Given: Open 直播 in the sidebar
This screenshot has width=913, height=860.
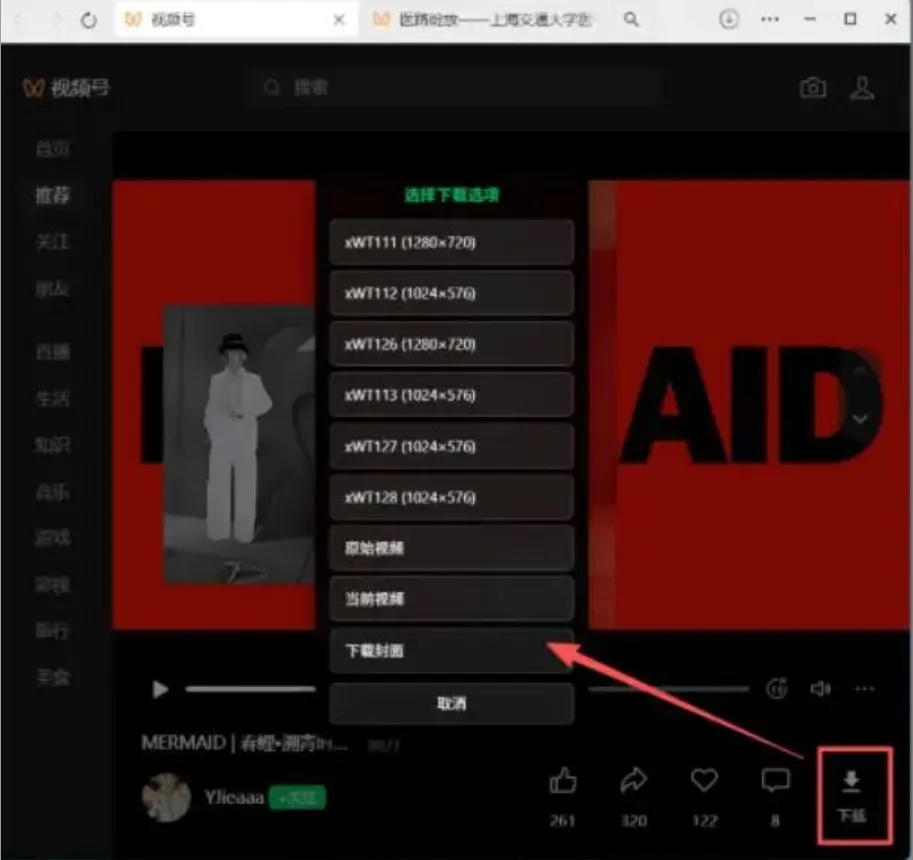Looking at the screenshot, I should (x=52, y=352).
